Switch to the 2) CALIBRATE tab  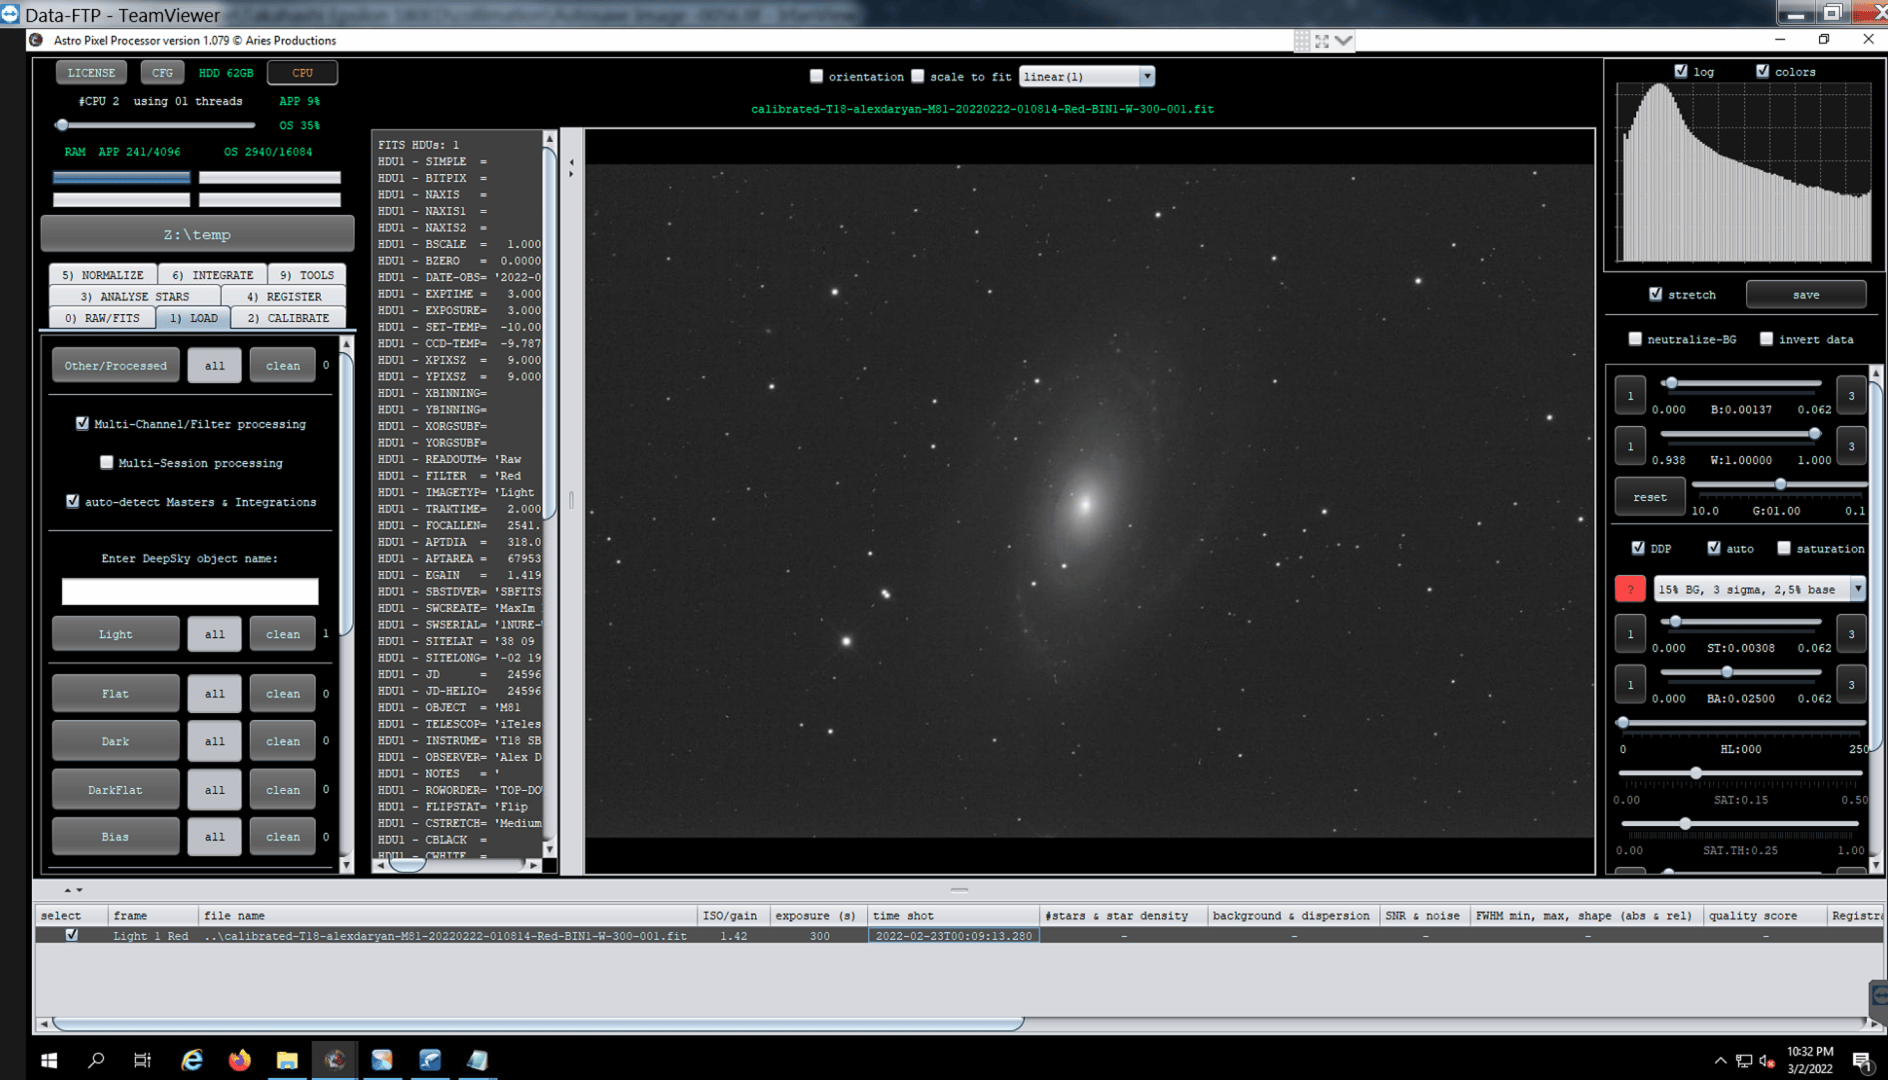click(x=288, y=318)
